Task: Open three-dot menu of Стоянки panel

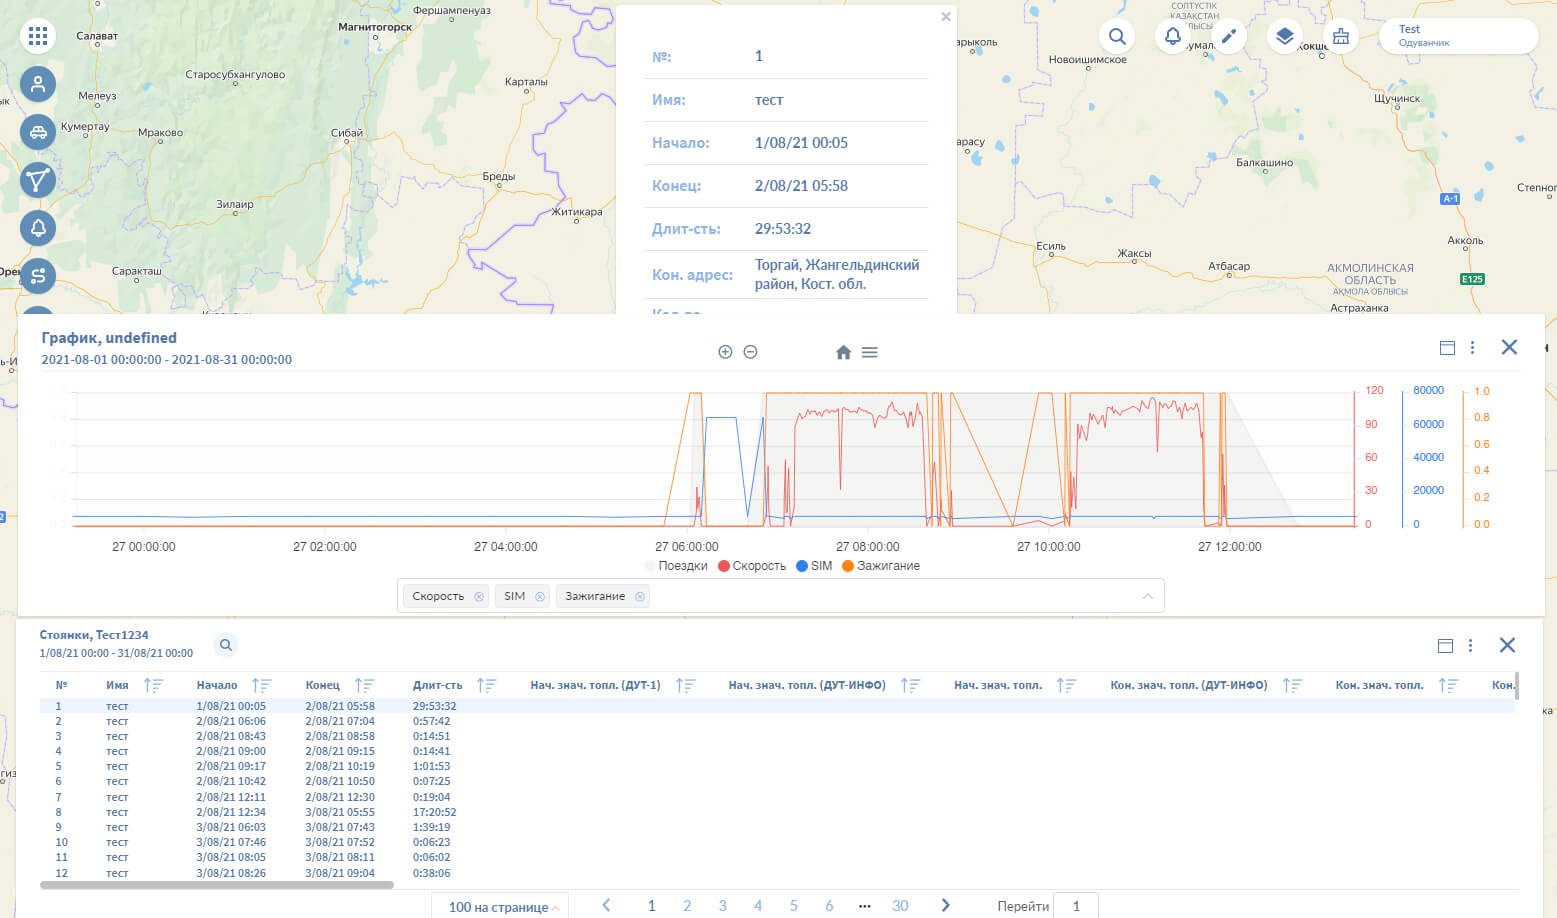Action: (1470, 646)
